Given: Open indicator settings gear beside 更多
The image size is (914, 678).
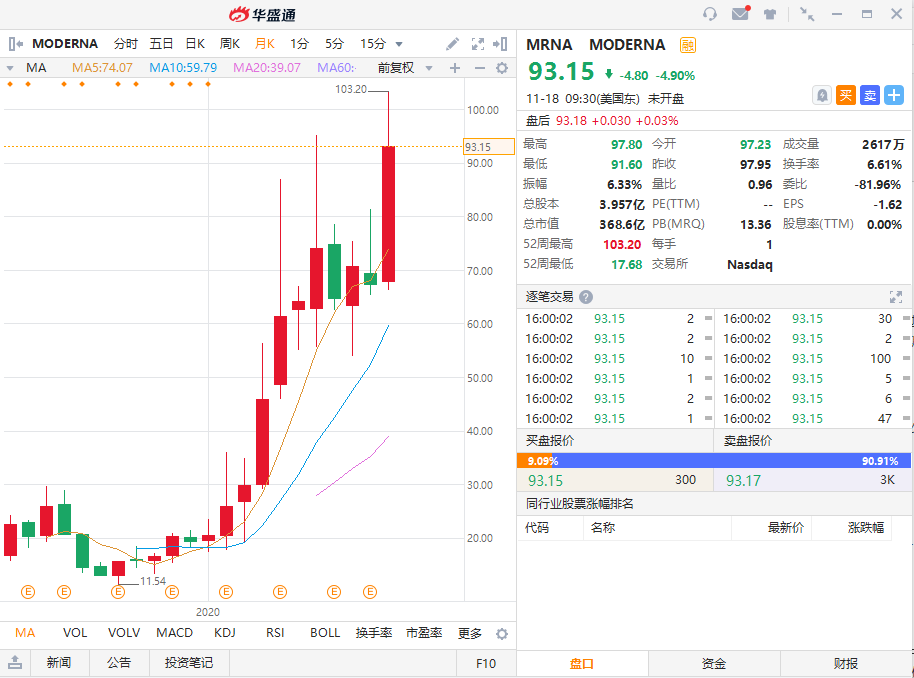Looking at the screenshot, I should click(502, 634).
